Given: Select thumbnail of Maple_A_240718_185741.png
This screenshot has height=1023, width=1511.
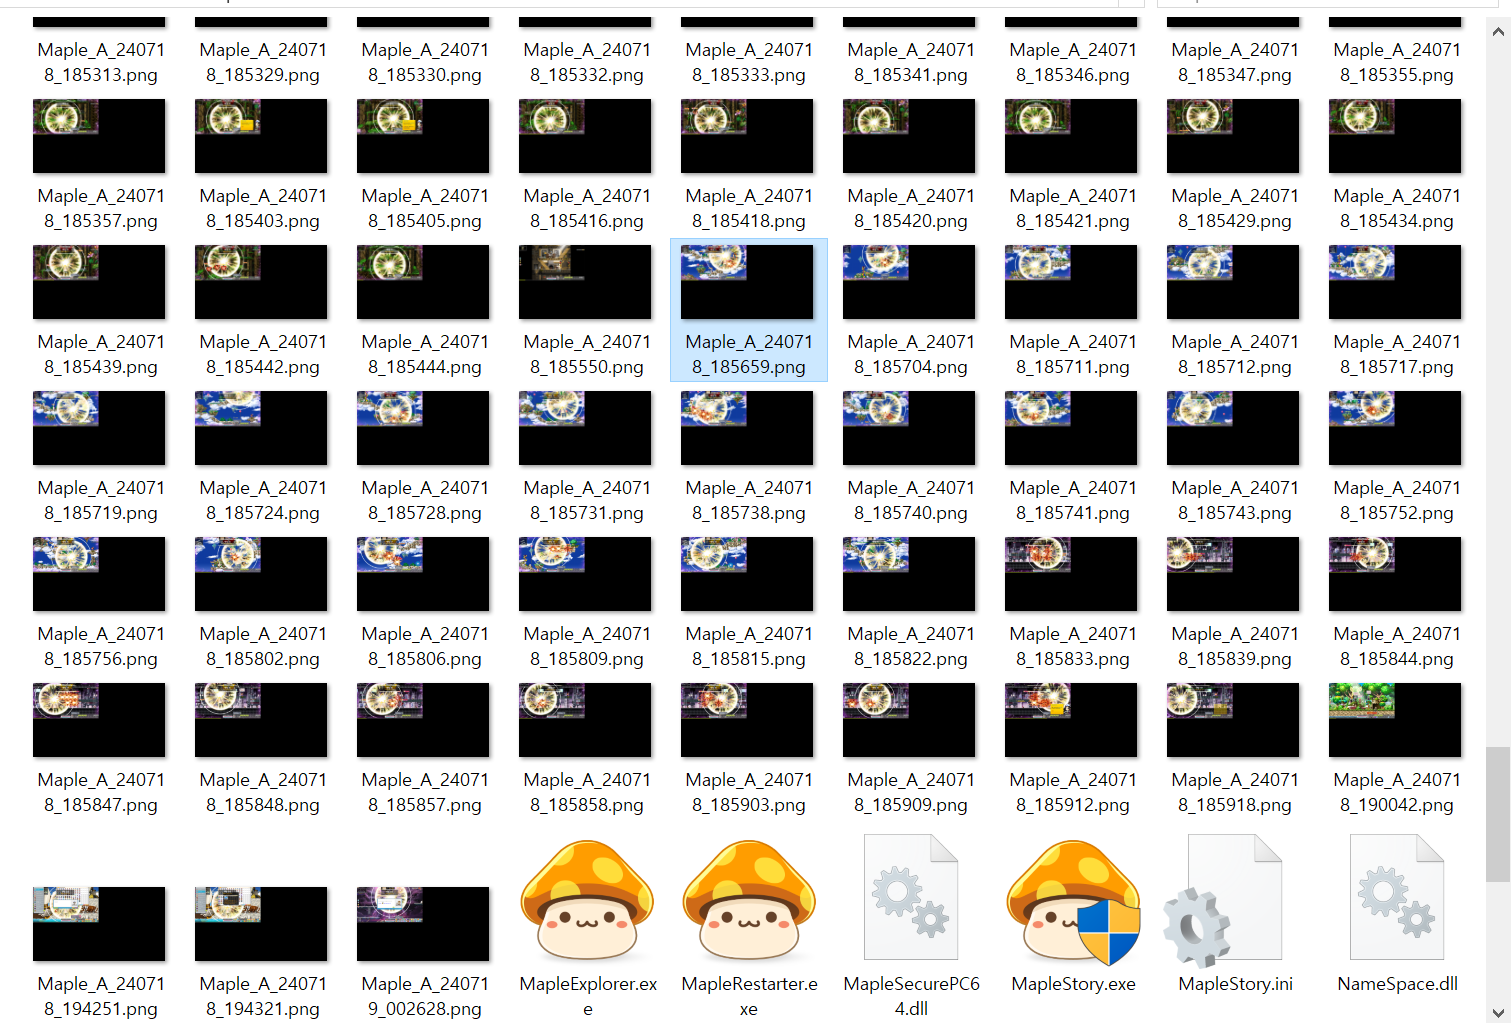Looking at the screenshot, I should [x=1071, y=428].
